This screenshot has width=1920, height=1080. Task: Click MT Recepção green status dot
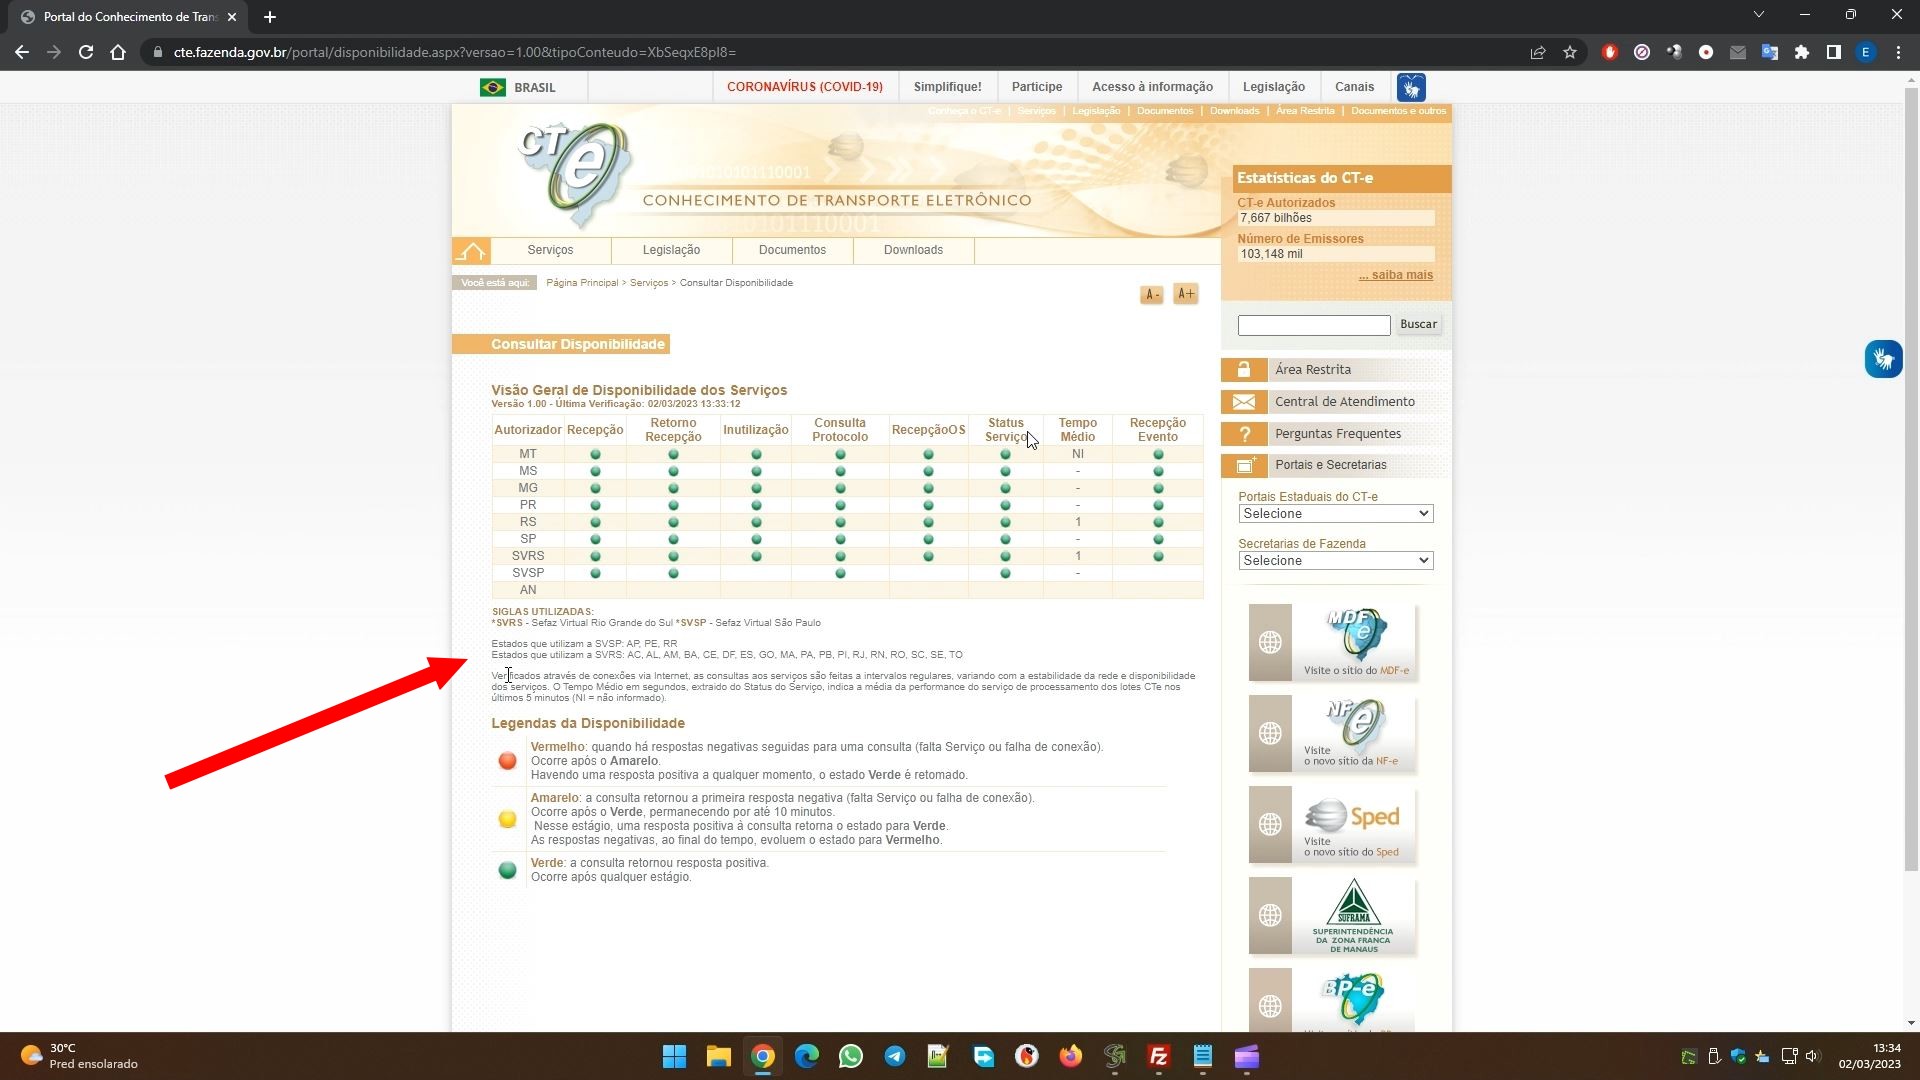pyautogui.click(x=595, y=454)
